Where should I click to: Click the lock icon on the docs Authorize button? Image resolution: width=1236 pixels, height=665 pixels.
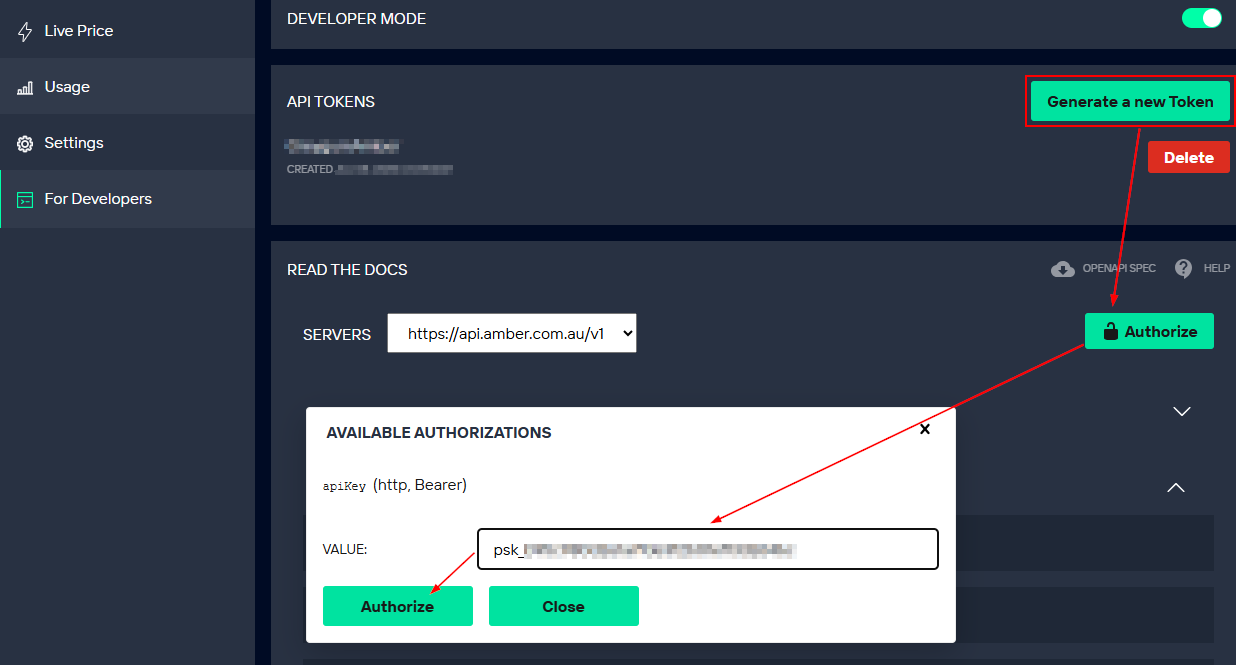1110,332
